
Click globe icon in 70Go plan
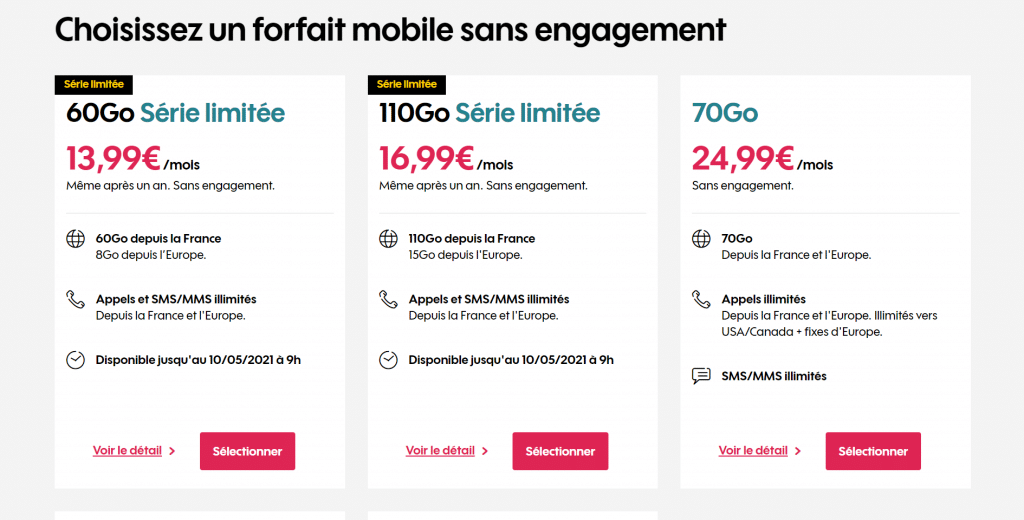click(701, 239)
